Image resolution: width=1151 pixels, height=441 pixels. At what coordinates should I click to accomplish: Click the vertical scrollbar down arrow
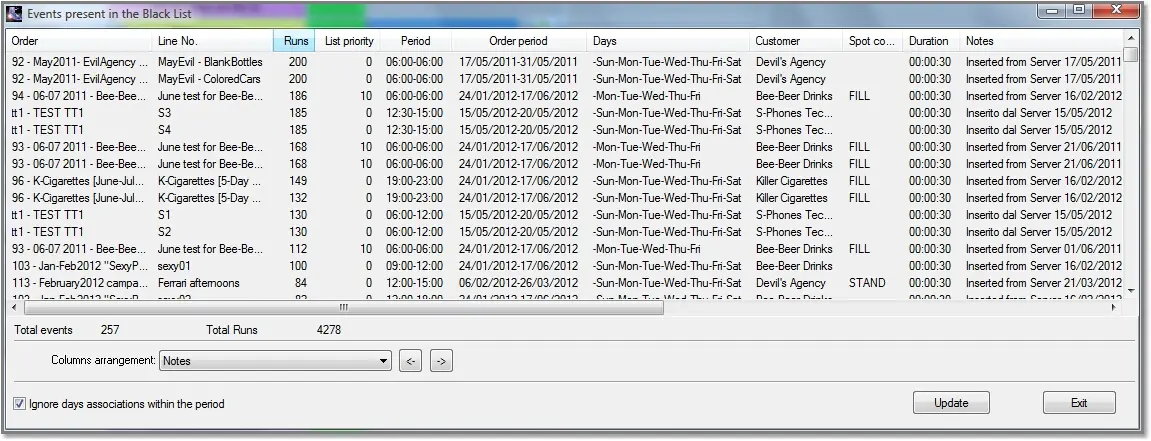point(1130,291)
